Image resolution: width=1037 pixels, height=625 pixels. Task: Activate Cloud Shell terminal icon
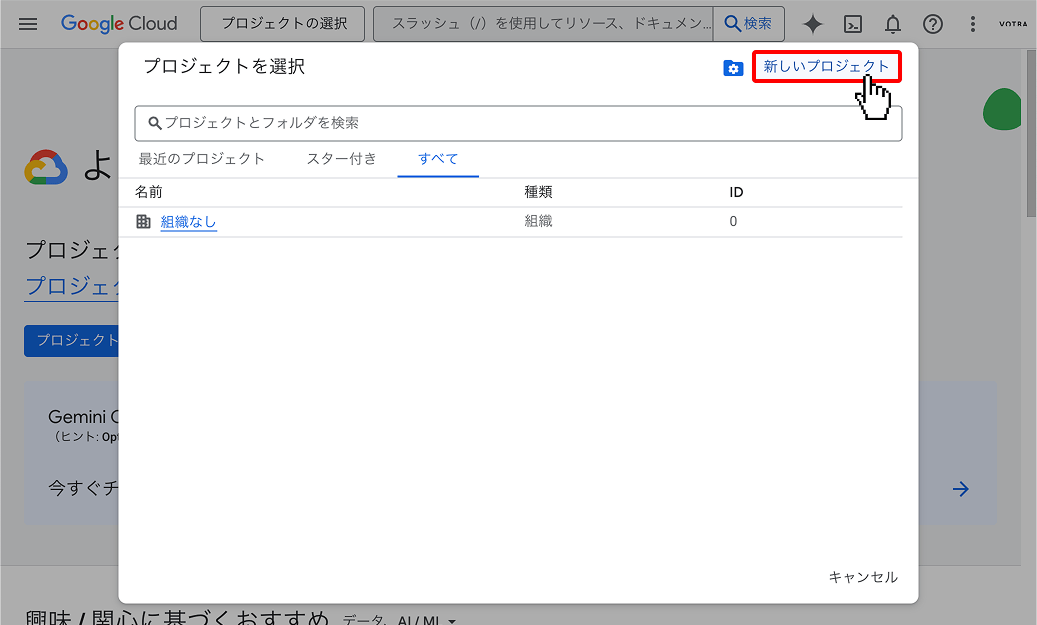[853, 24]
